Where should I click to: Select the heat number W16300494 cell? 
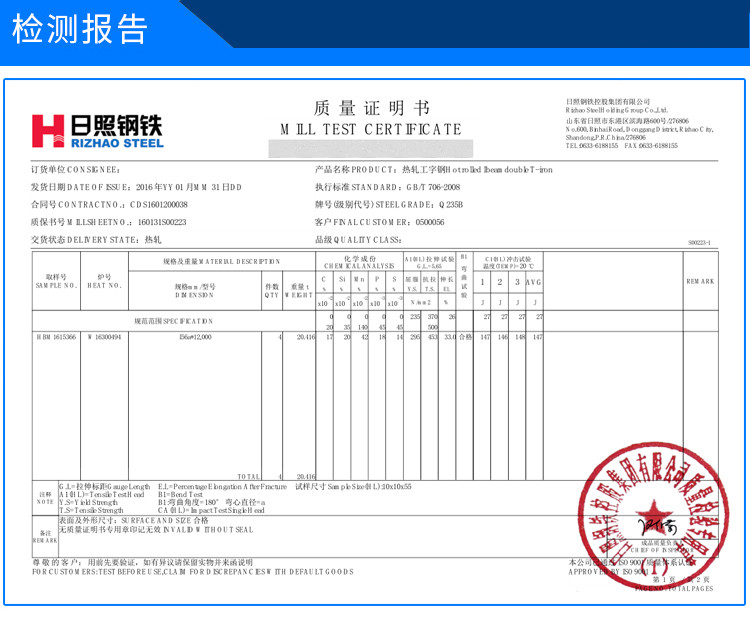click(x=104, y=338)
